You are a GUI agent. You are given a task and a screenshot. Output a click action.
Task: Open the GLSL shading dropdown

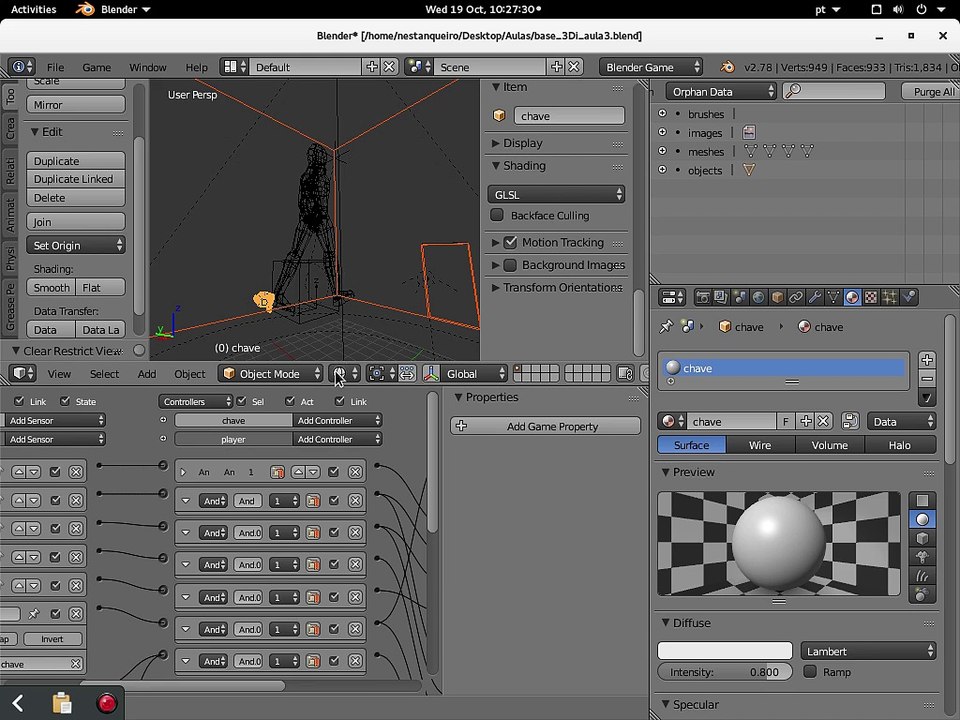point(556,195)
